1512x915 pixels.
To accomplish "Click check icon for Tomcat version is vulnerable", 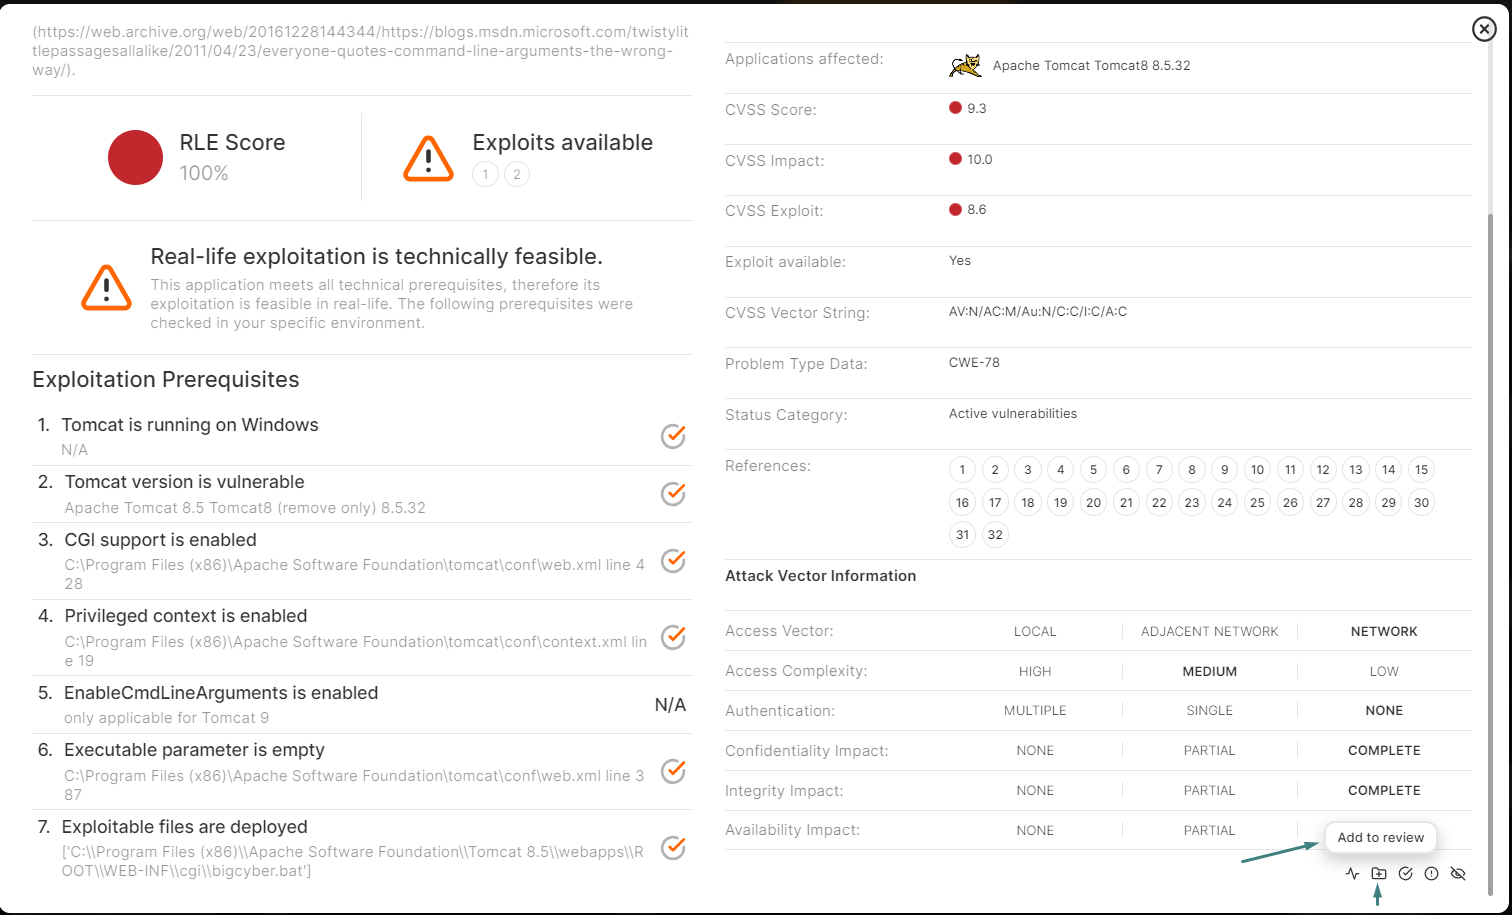I will coord(673,493).
